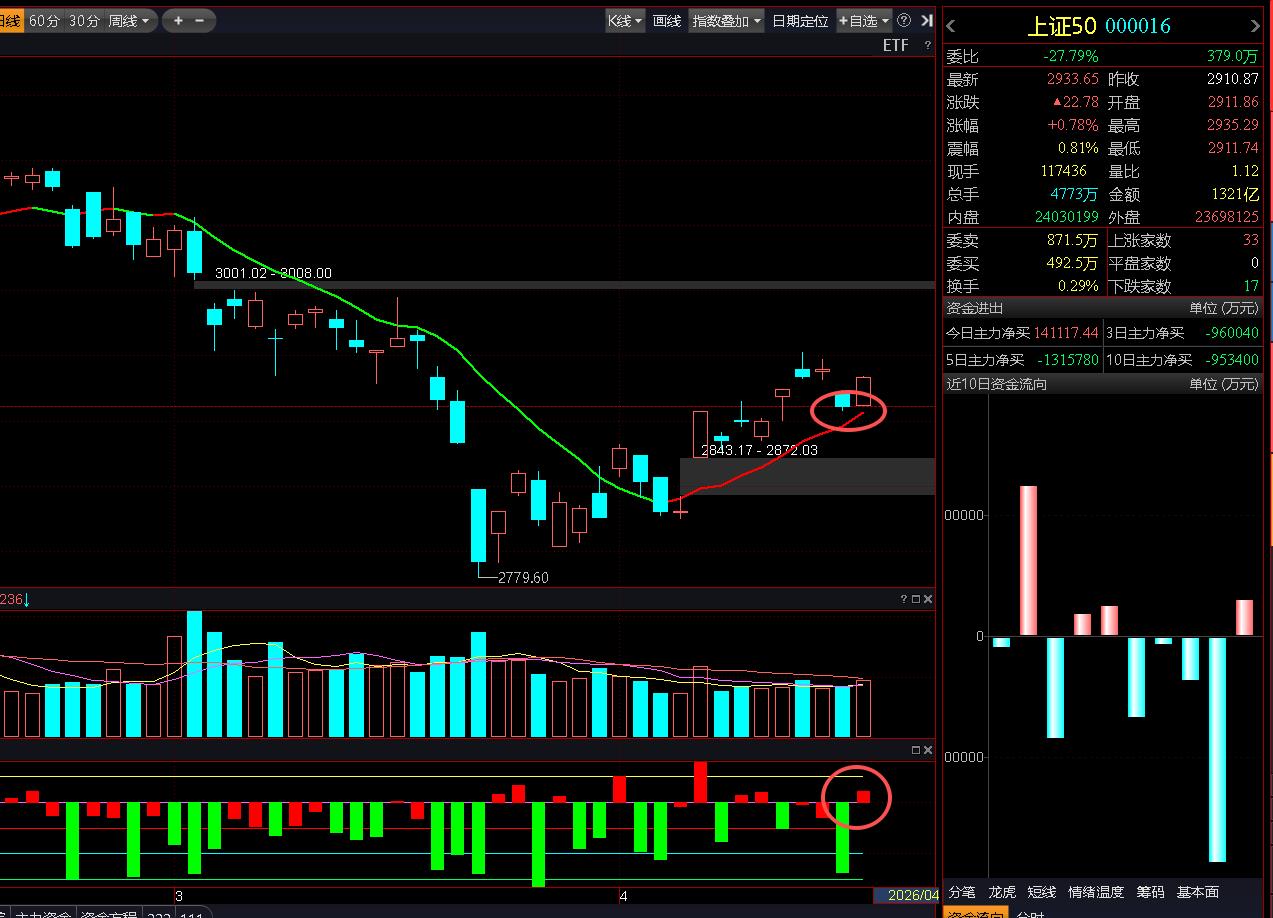Switch to the 龙虎 tab
The width and height of the screenshot is (1273, 918).
click(x=1002, y=892)
